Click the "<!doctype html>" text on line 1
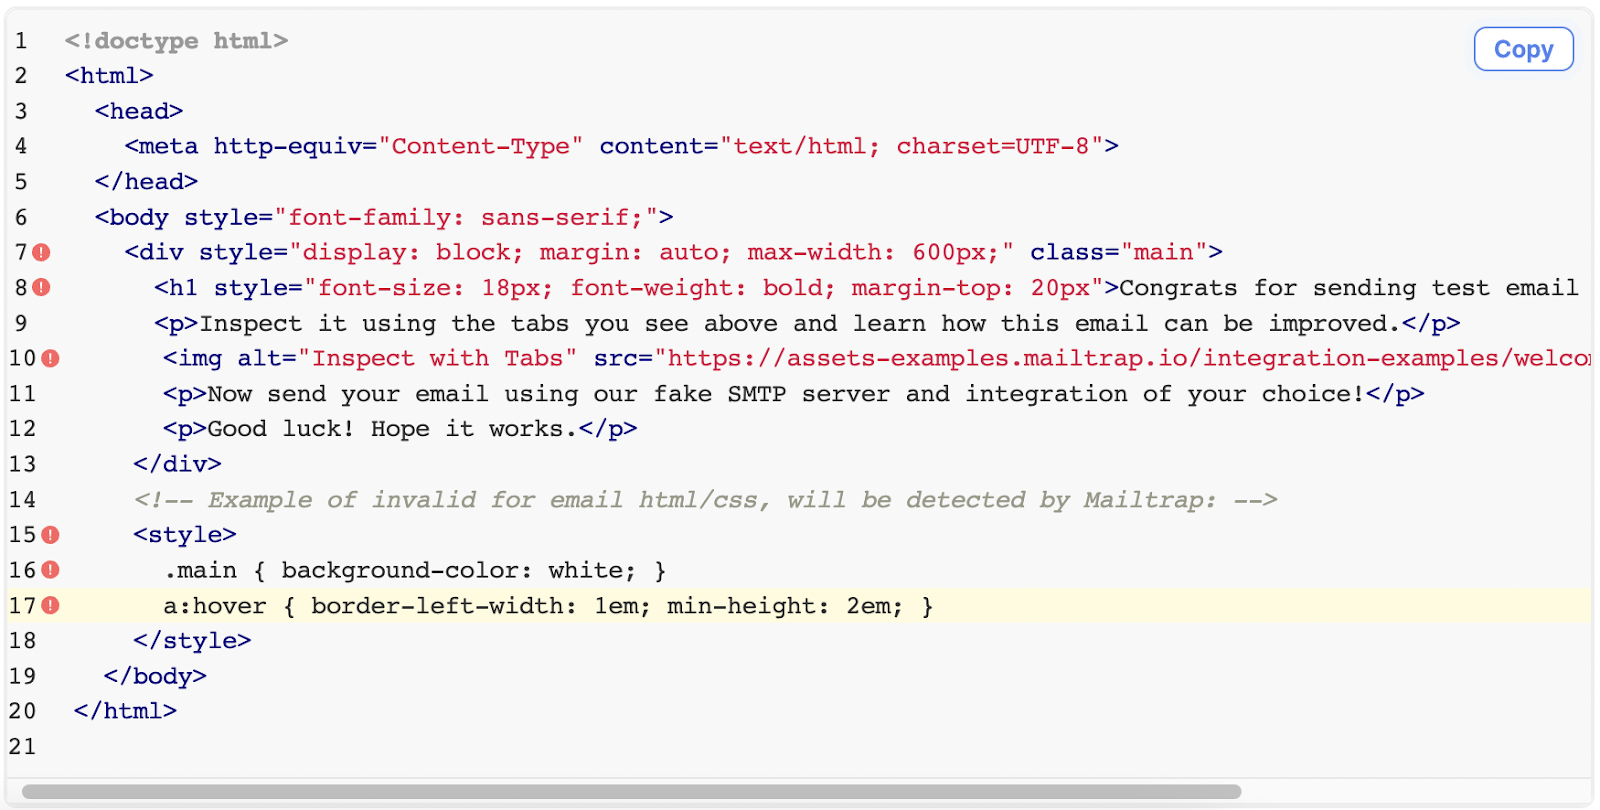 pos(177,41)
